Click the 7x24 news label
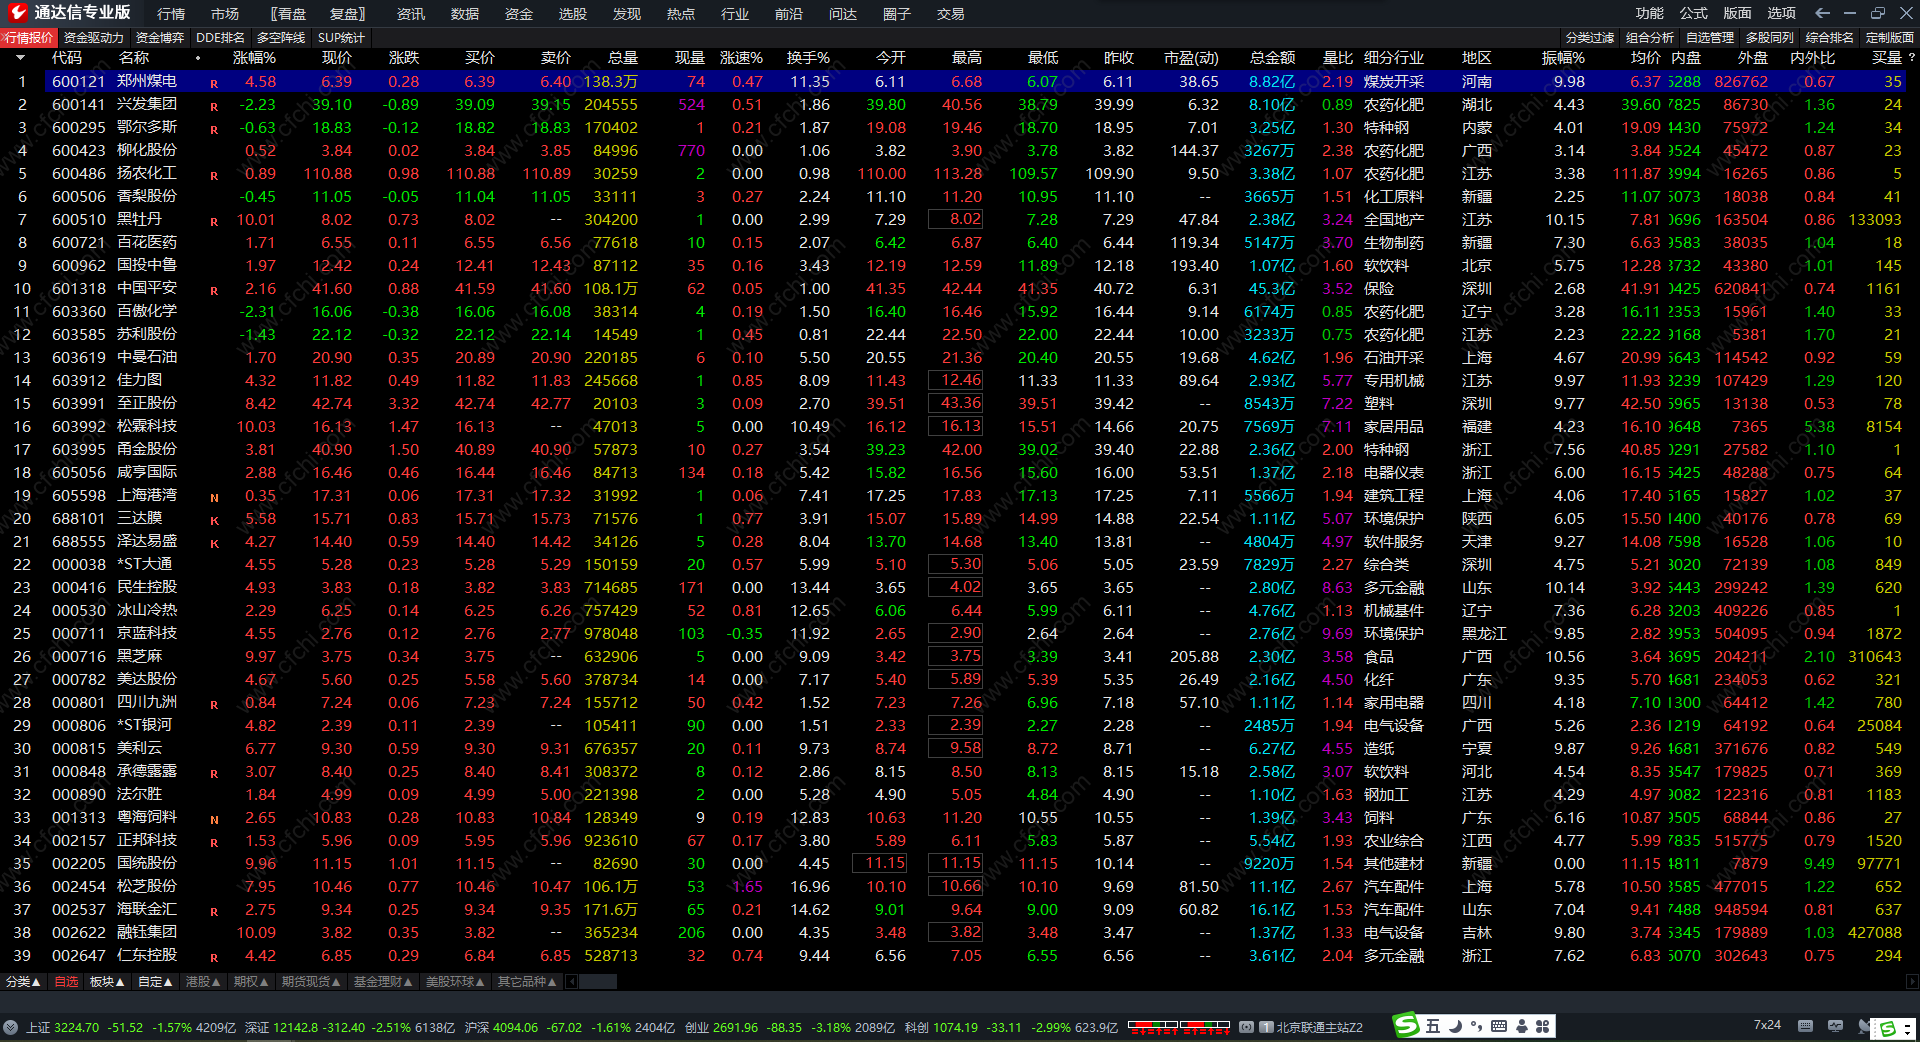This screenshot has height=1042, width=1920. [1767, 1025]
